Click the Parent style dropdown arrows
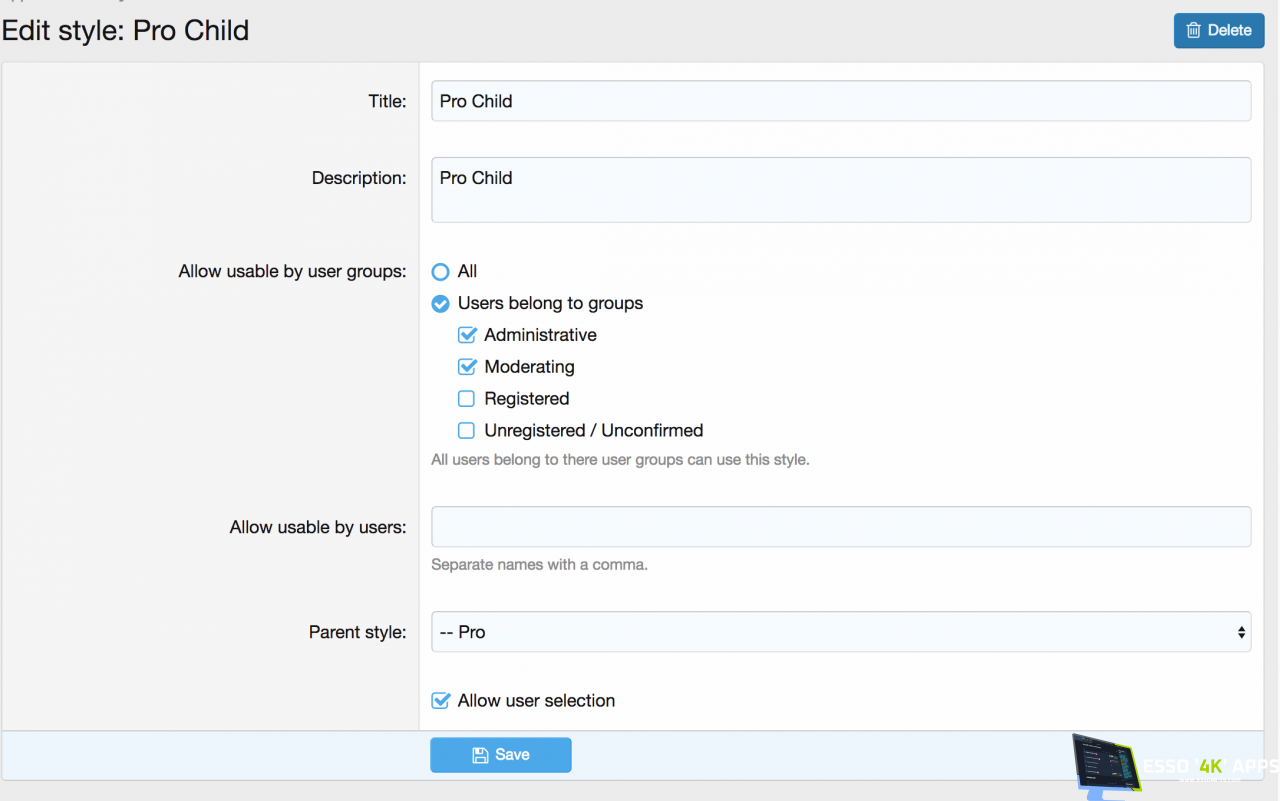The width and height of the screenshot is (1280, 801). [1241, 632]
